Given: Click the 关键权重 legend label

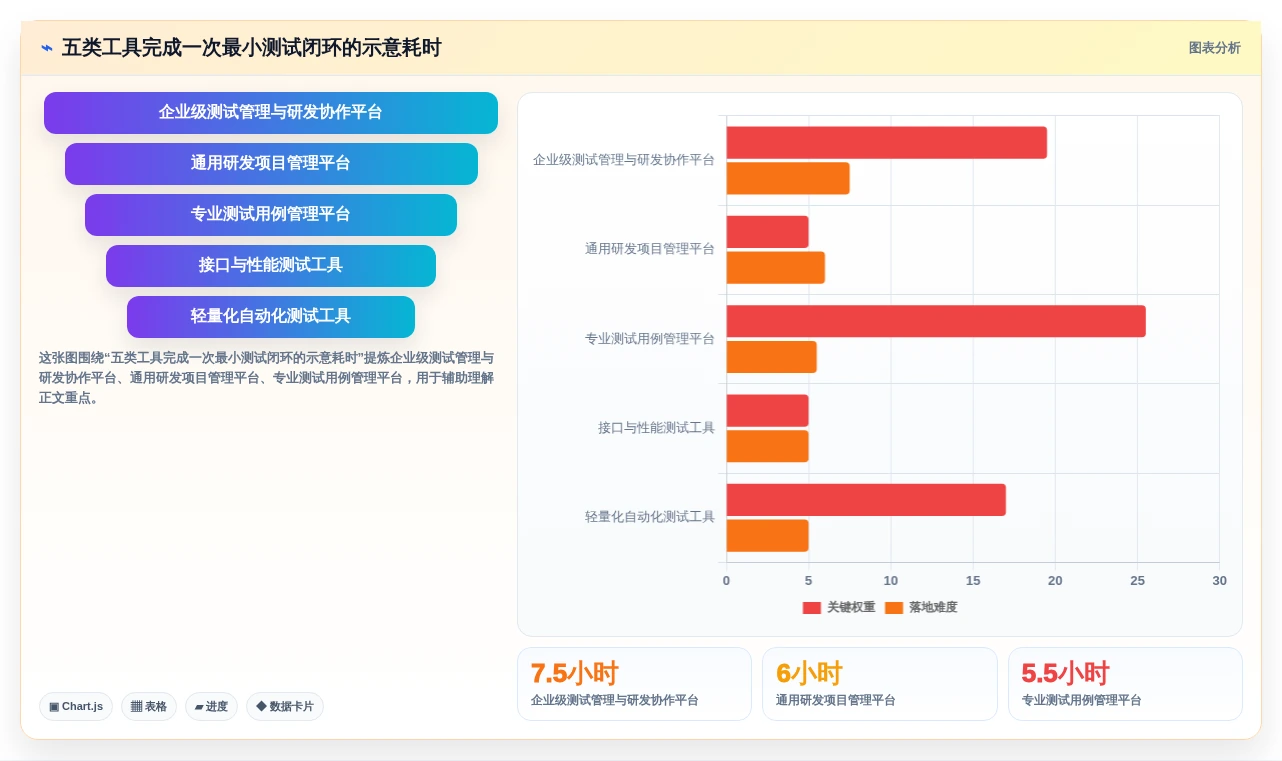Looking at the screenshot, I should tap(851, 608).
